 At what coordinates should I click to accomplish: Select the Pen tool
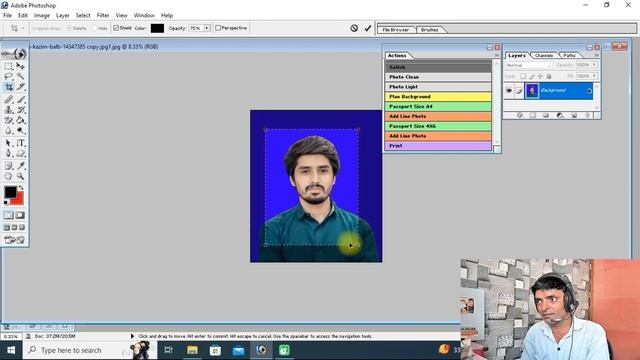(x=9, y=153)
